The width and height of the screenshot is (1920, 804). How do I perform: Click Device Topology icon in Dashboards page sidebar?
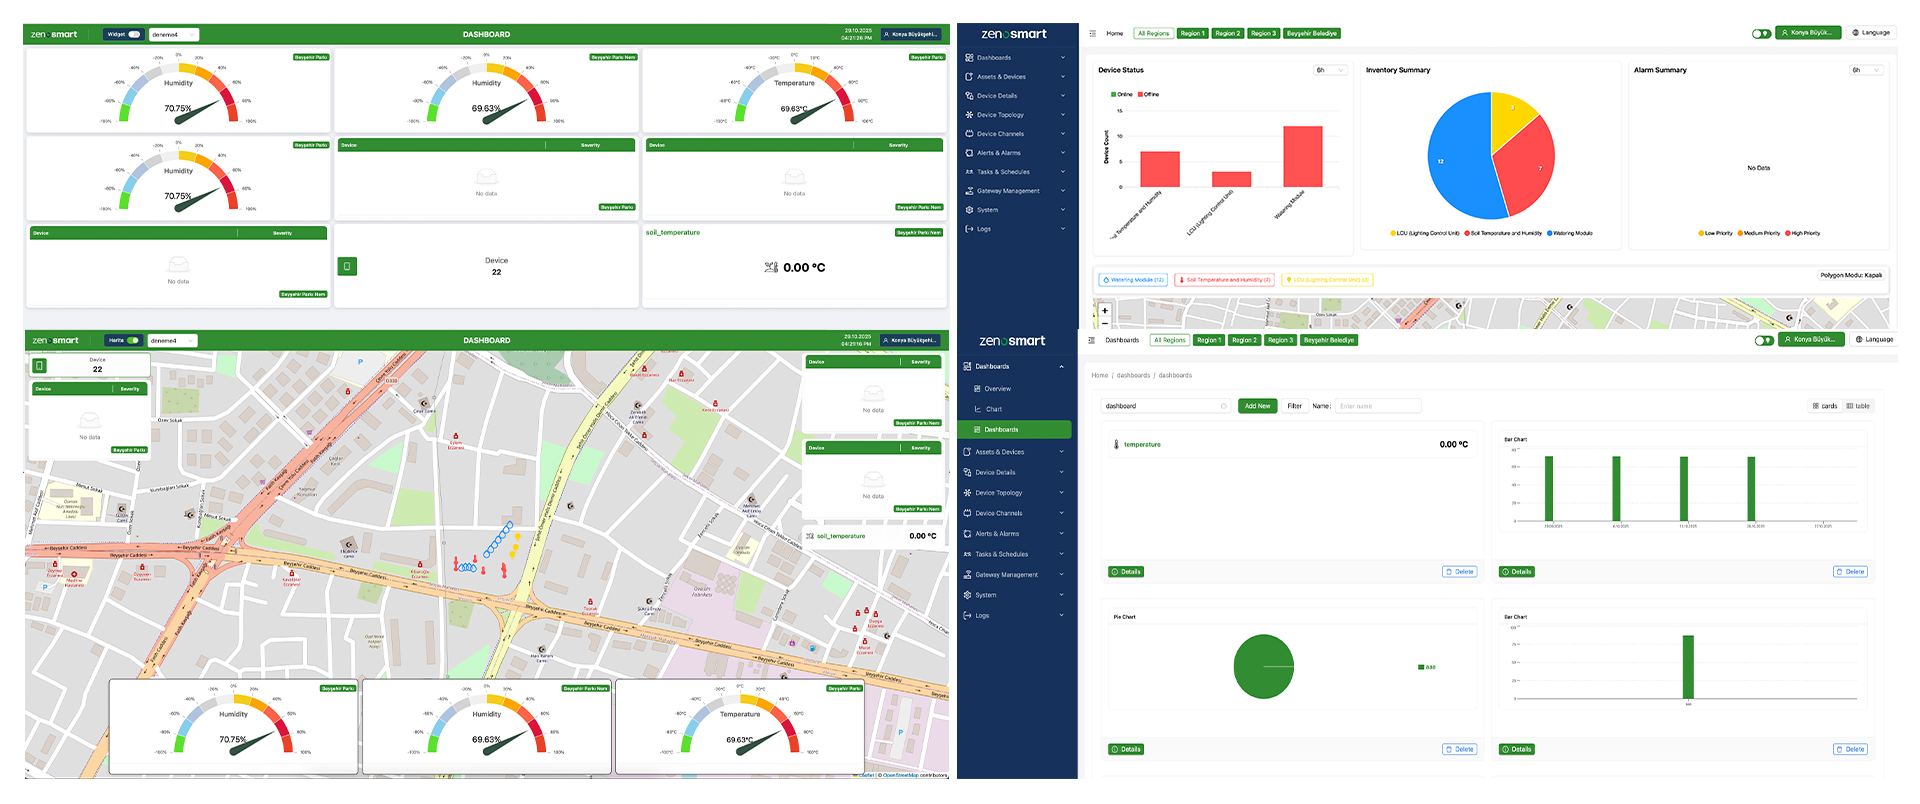967,493
